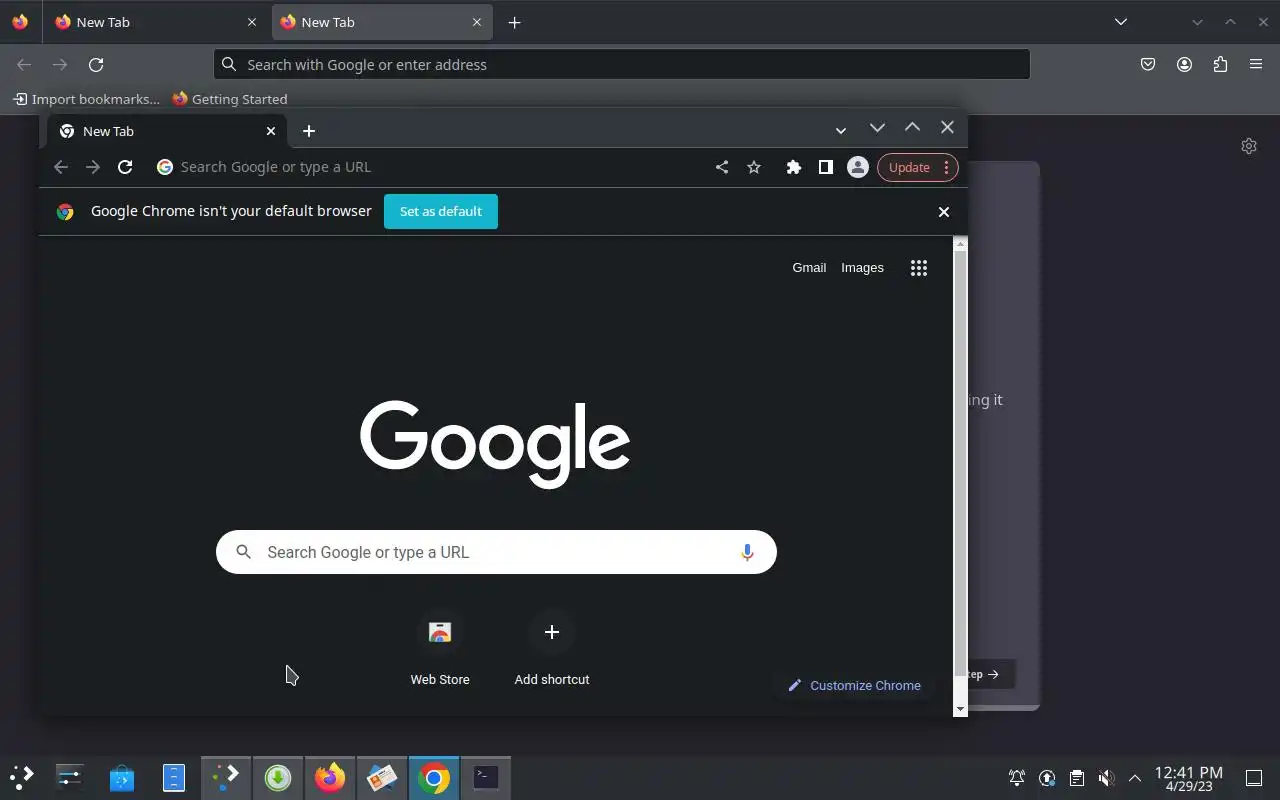1280x800 pixels.
Task: Open muted volume icon in tray
Action: point(1106,778)
